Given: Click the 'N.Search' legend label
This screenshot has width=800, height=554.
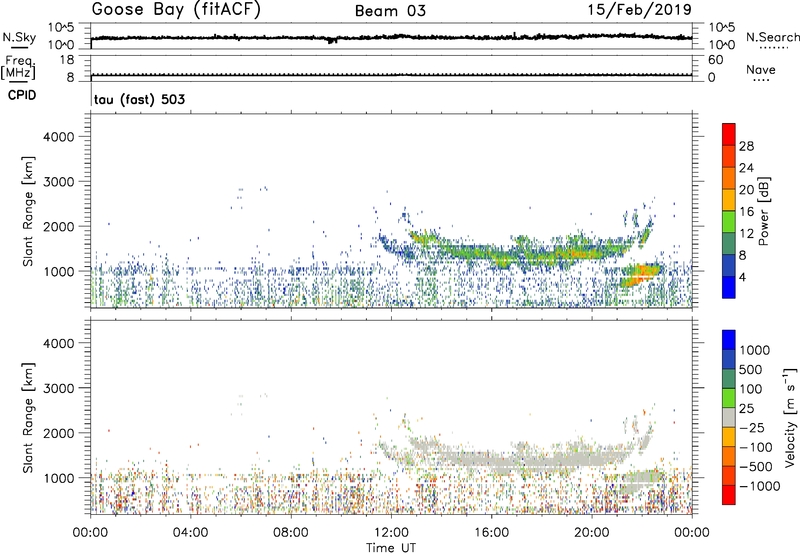Looking at the screenshot, I should 772,37.
